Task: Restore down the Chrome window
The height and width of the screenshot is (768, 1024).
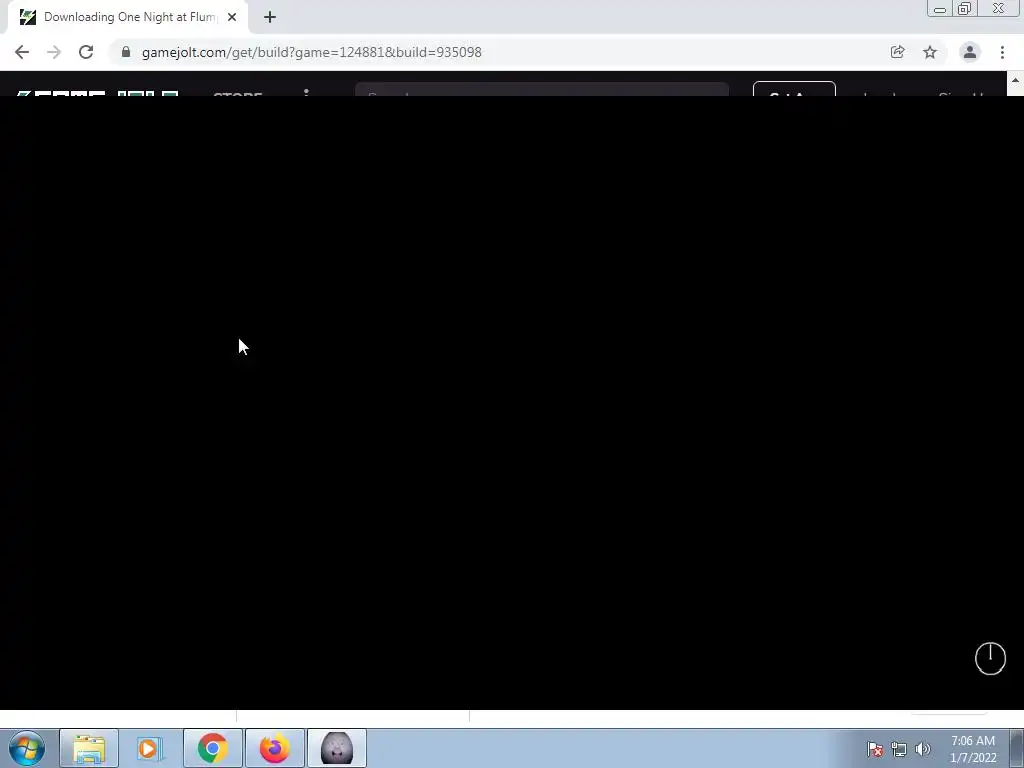Action: 964,9
